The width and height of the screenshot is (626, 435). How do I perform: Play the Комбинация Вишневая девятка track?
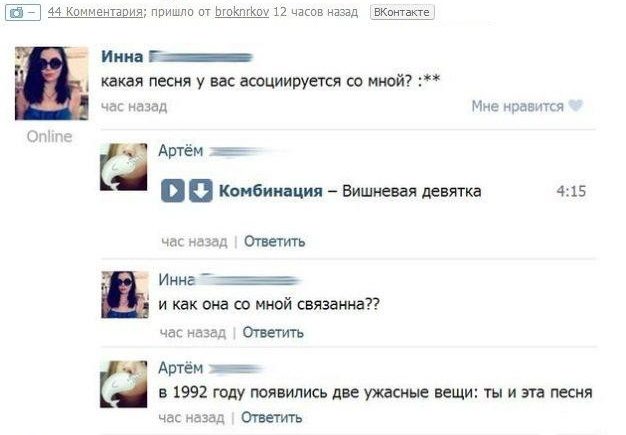[x=172, y=191]
